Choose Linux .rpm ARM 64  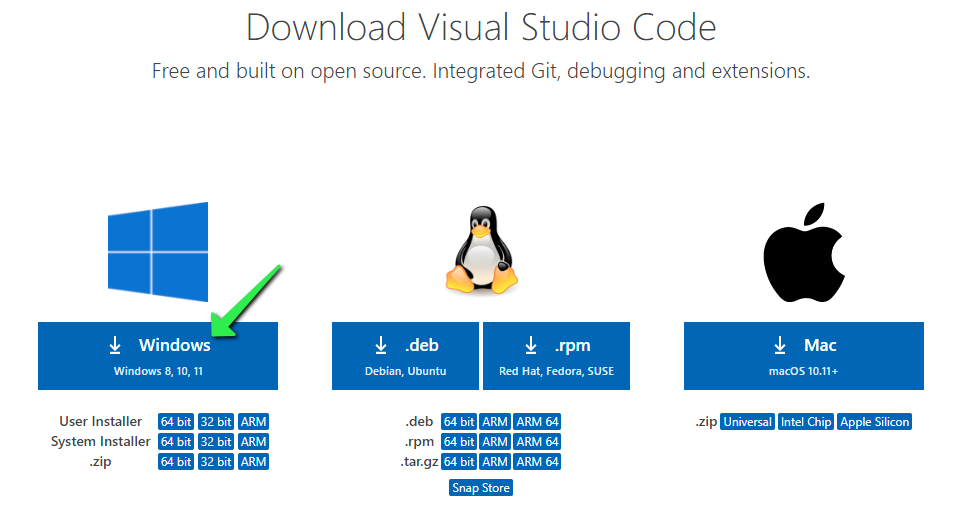(538, 442)
